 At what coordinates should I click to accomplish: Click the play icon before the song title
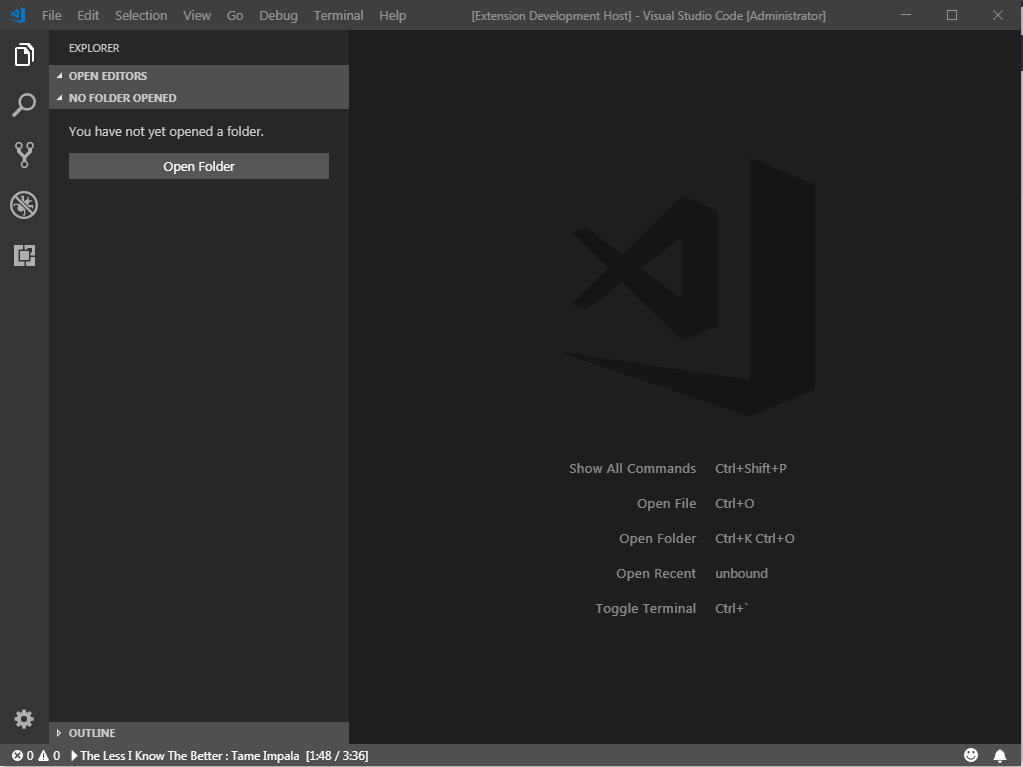click(x=74, y=755)
